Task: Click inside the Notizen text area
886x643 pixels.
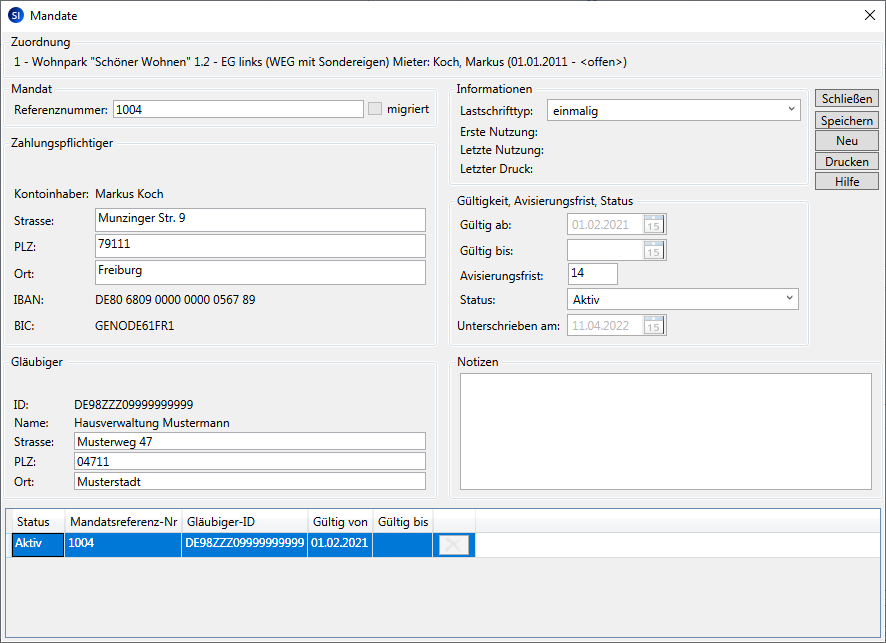Action: point(665,431)
